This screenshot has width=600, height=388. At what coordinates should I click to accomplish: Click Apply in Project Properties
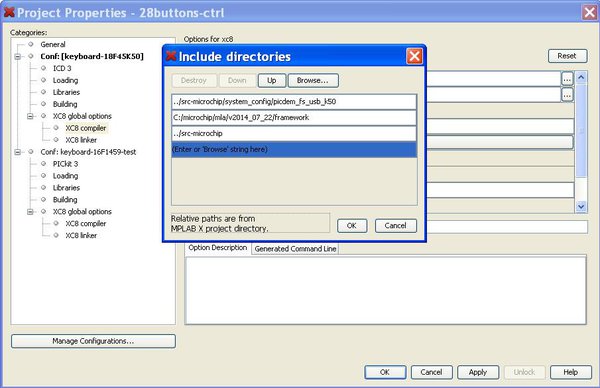click(478, 372)
